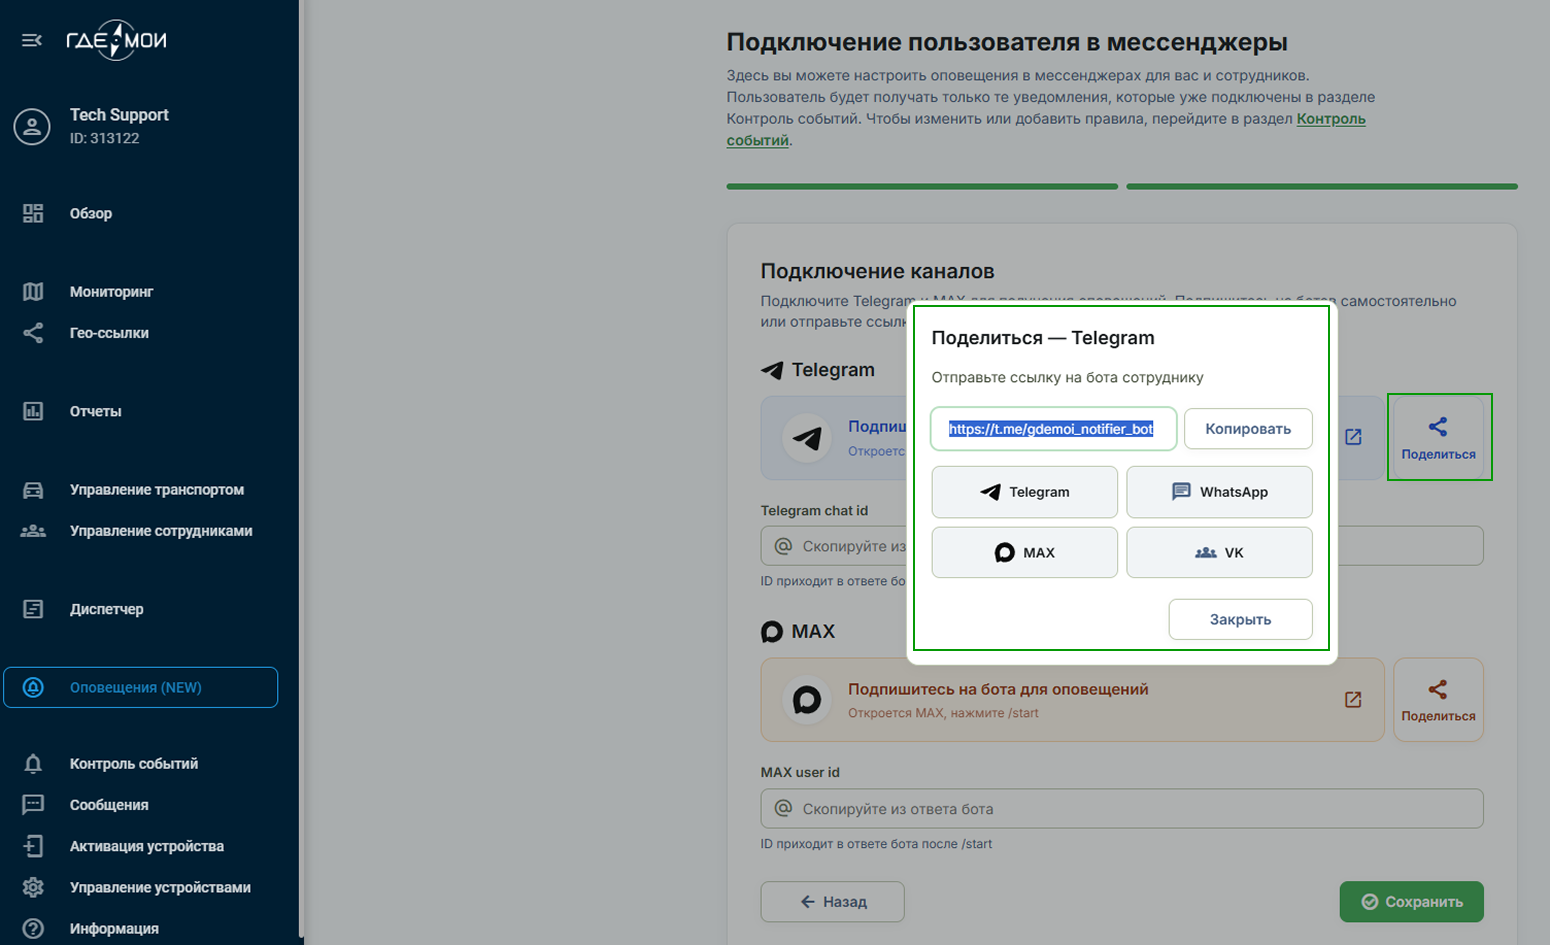Open the Информация question mark icon

click(33, 928)
